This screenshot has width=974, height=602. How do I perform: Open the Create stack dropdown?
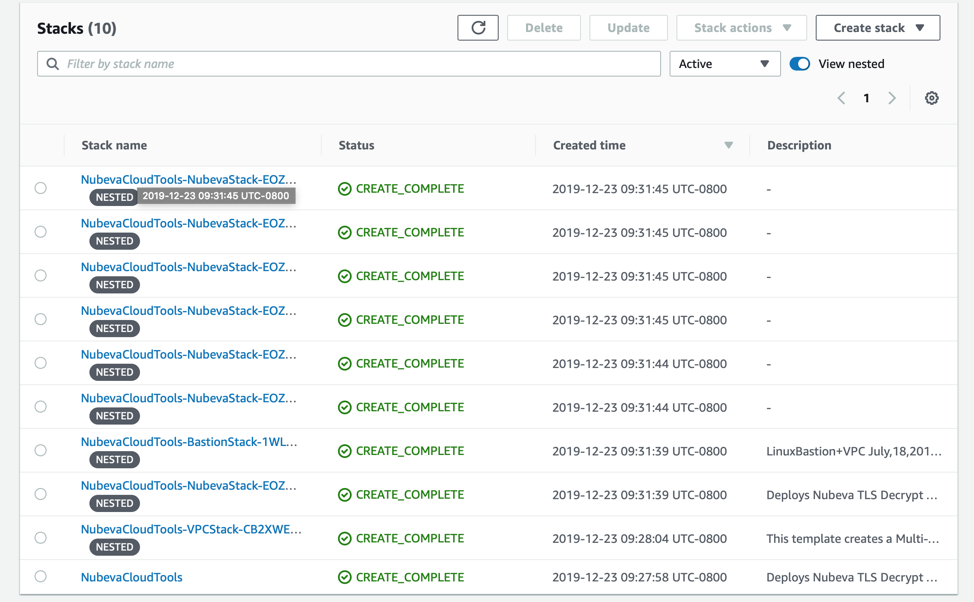tap(878, 28)
